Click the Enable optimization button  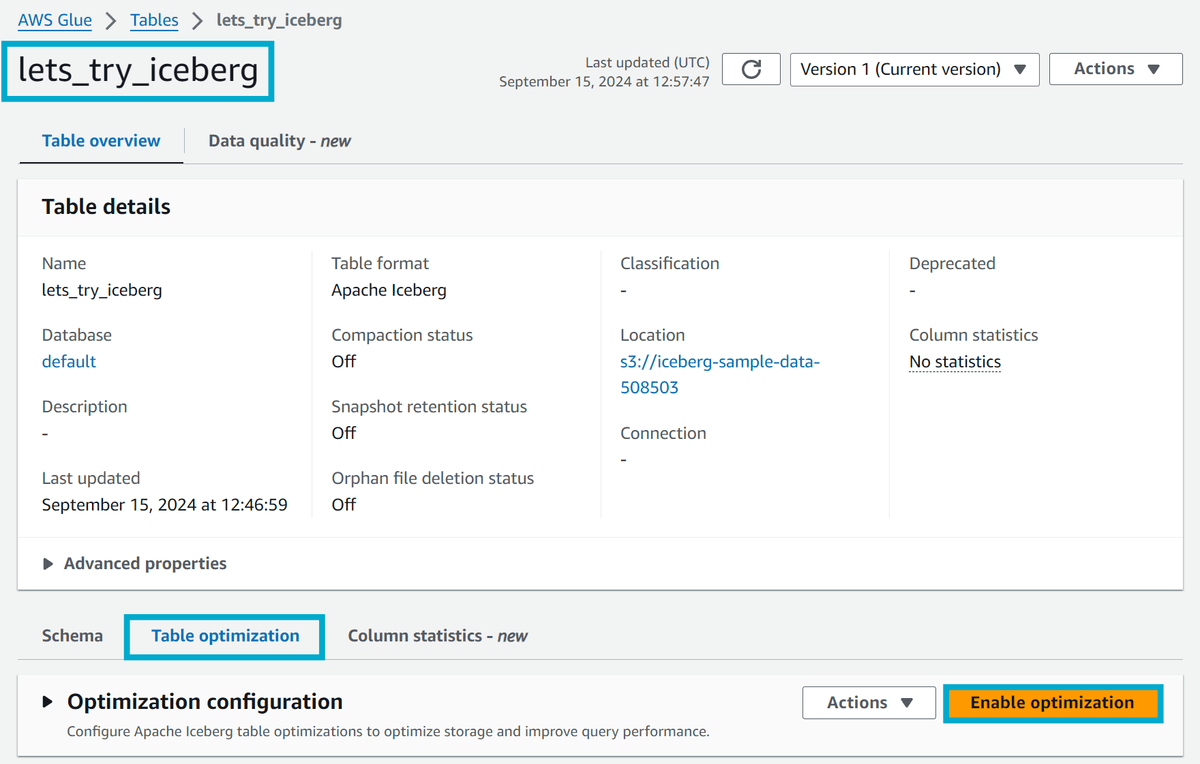pyautogui.click(x=1052, y=702)
